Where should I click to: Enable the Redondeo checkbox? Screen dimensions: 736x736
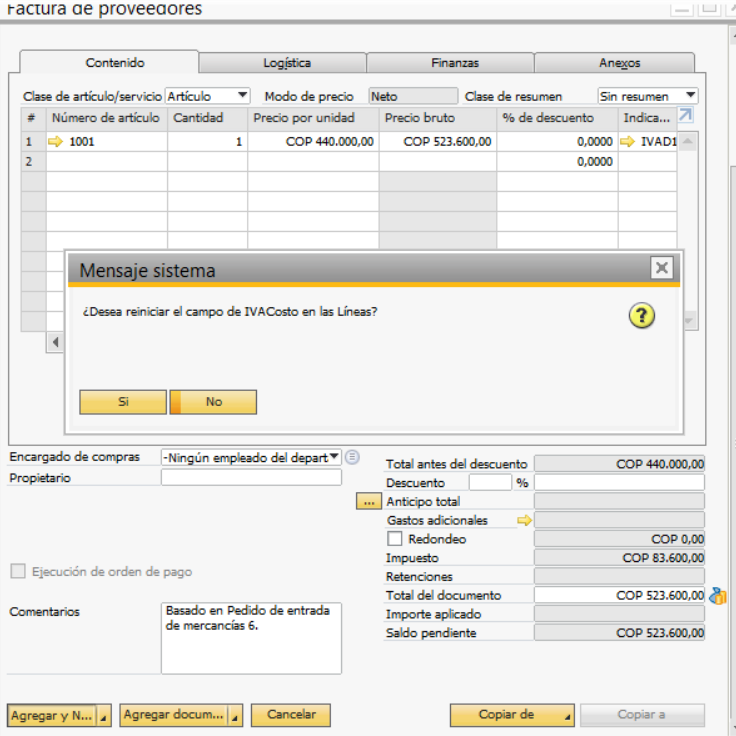395,539
